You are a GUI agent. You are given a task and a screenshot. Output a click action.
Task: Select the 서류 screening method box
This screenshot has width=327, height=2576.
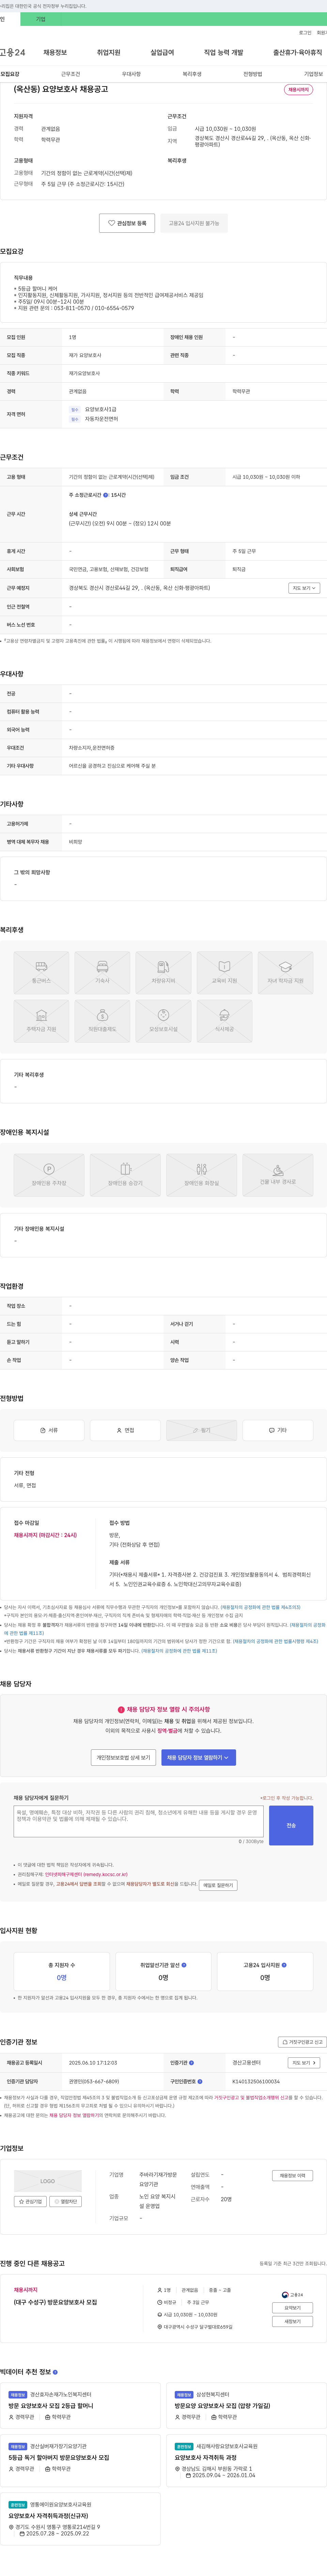point(49,1430)
